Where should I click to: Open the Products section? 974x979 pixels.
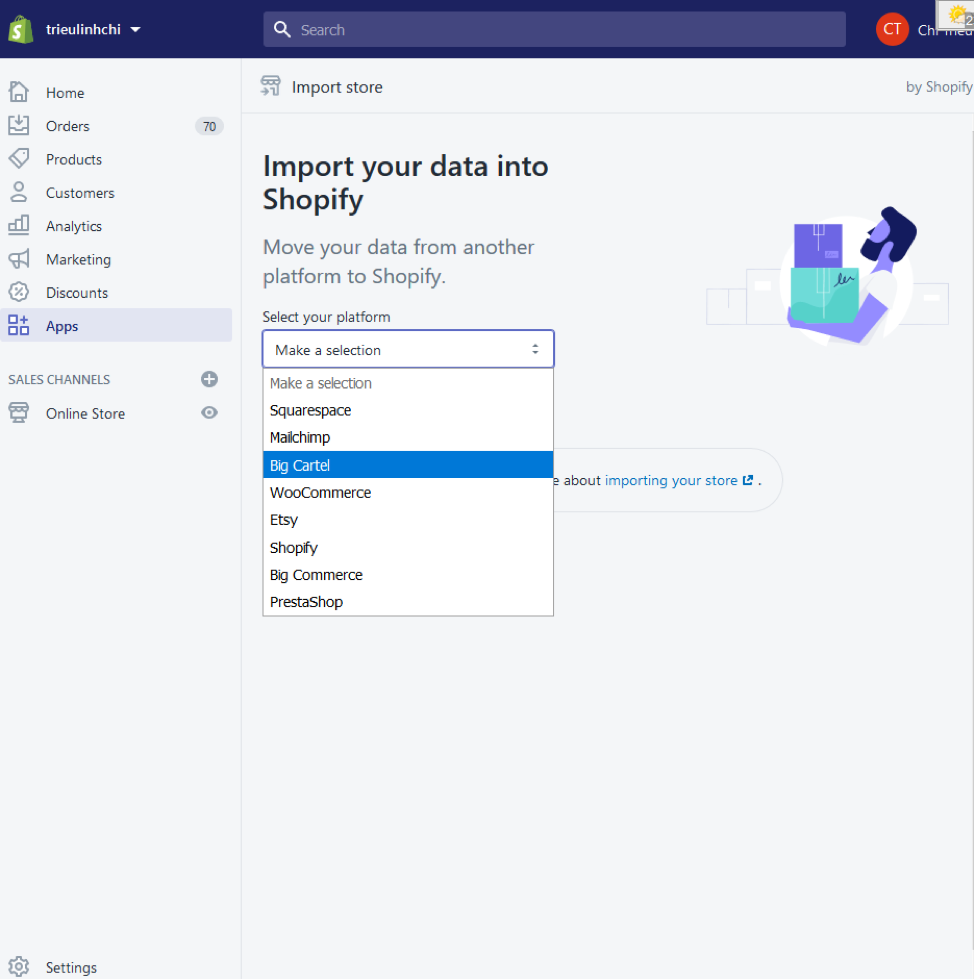pos(74,159)
